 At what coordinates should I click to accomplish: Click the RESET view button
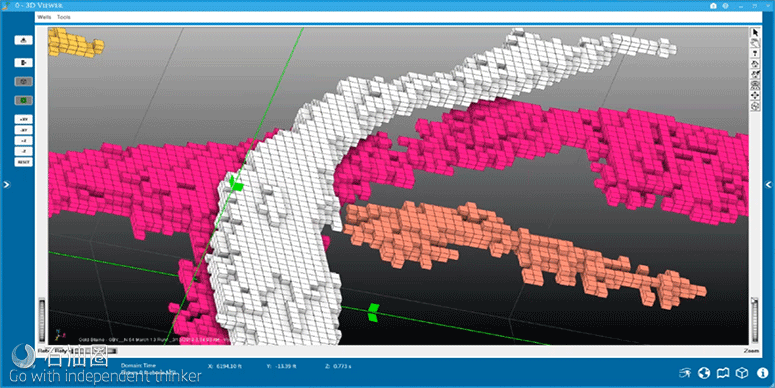[23, 162]
